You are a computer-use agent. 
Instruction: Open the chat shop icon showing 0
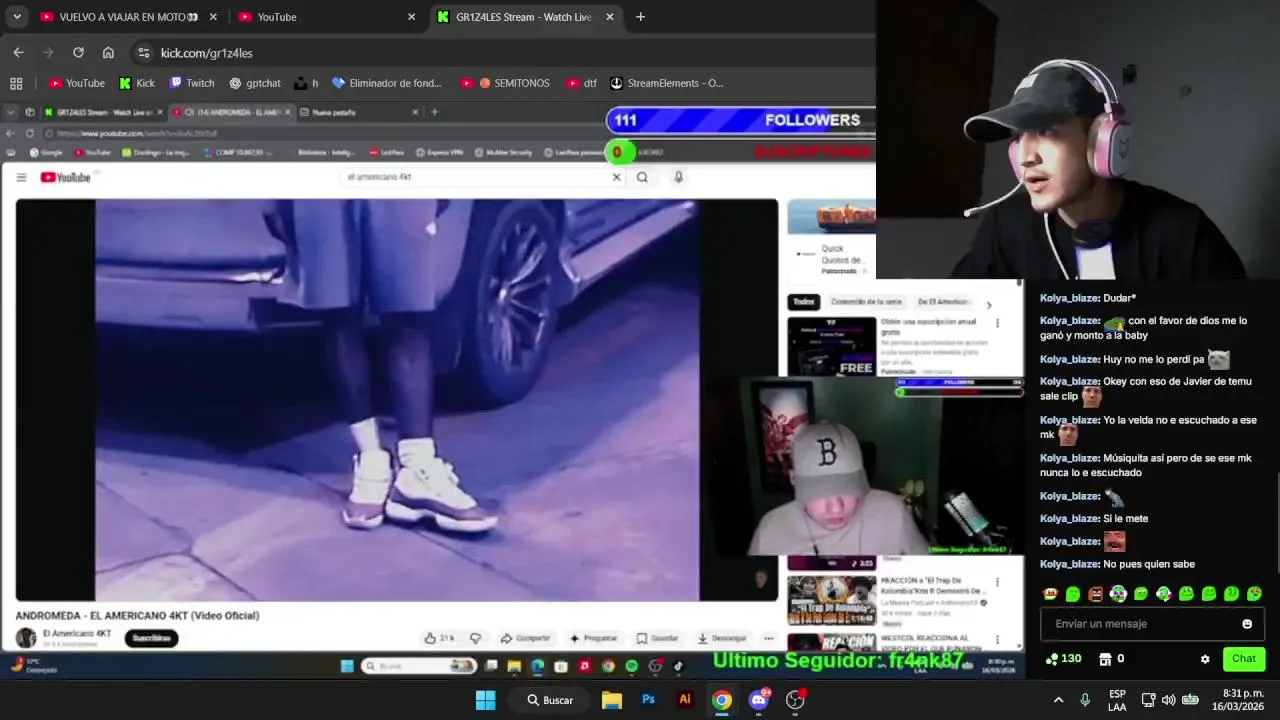click(x=1111, y=659)
